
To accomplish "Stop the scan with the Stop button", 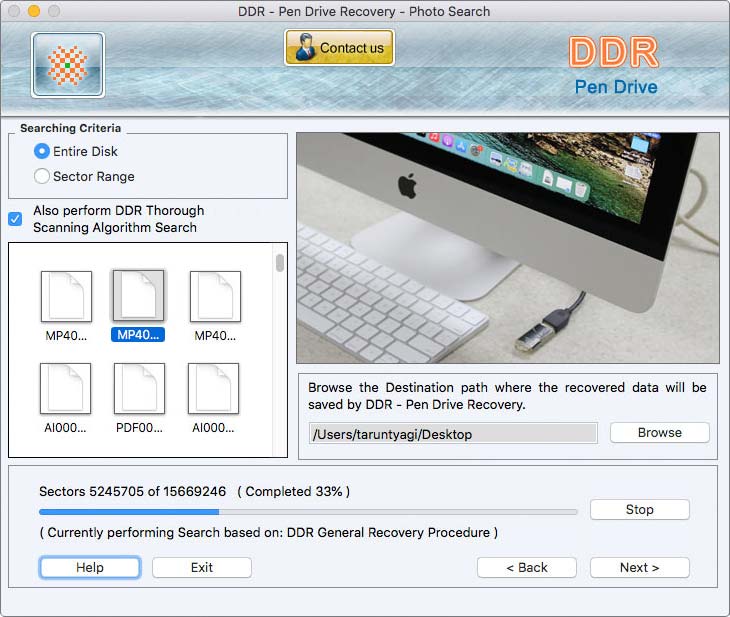I will [x=640, y=509].
